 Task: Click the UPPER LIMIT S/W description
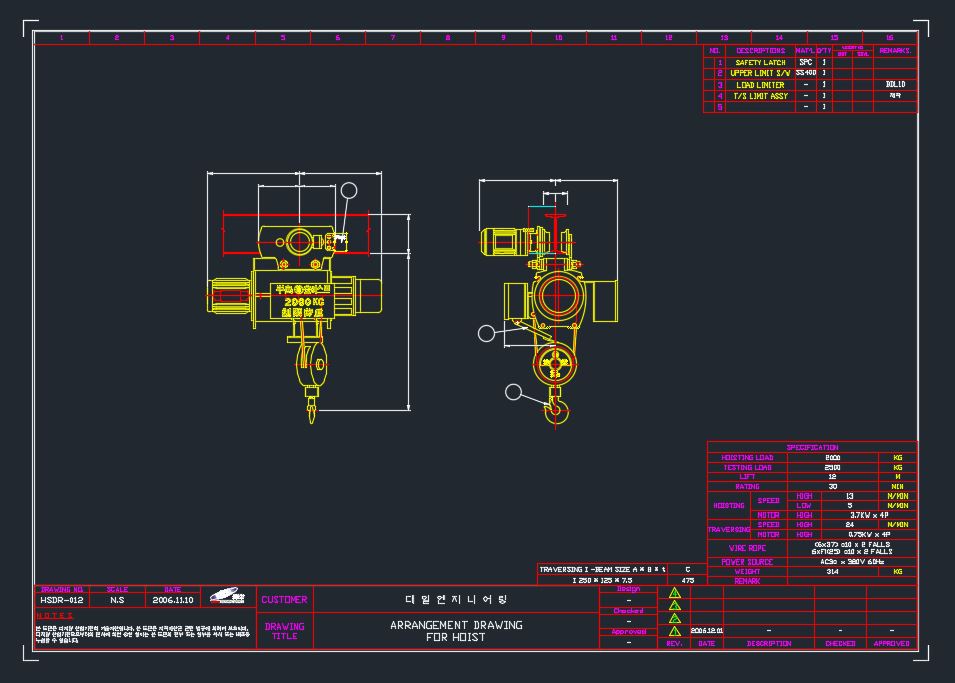click(760, 73)
